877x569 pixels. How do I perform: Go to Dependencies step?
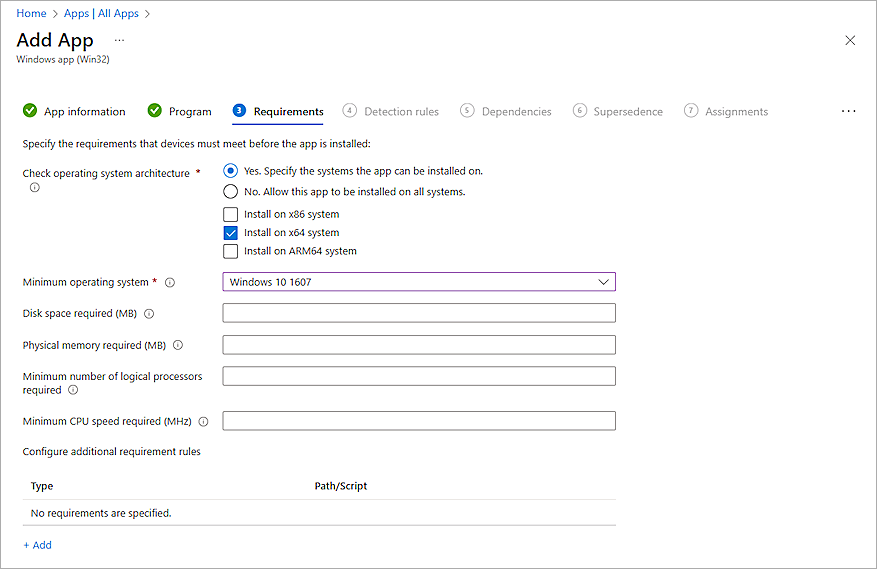[506, 111]
